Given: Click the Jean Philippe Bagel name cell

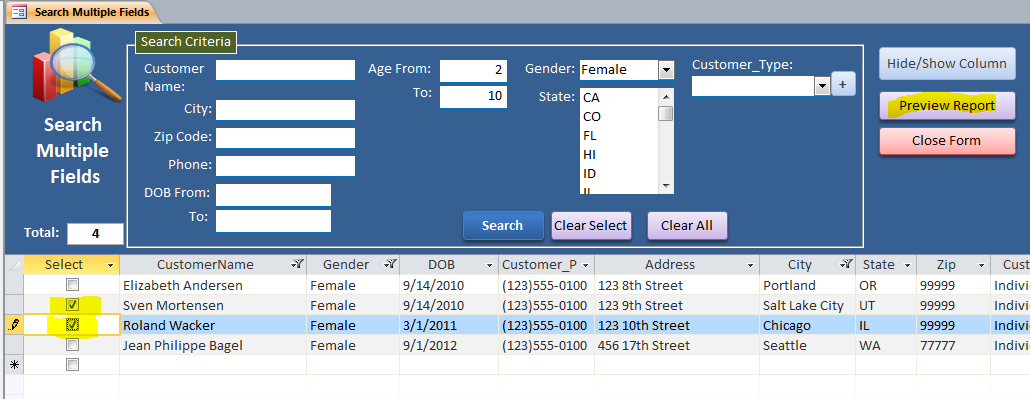Looking at the screenshot, I should [213, 344].
